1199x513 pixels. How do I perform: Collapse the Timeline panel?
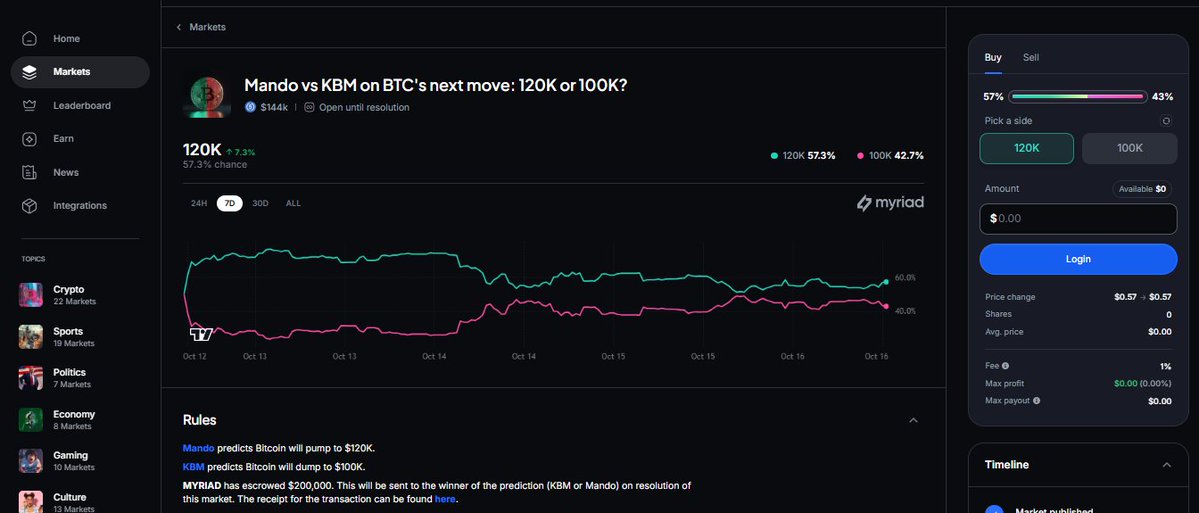tap(1166, 465)
